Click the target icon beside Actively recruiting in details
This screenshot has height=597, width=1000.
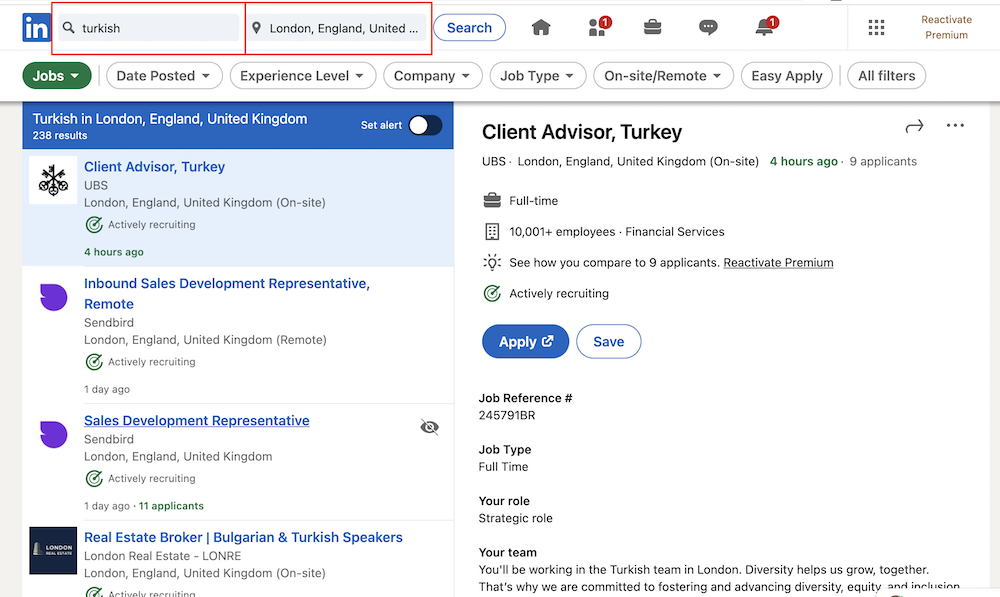[492, 293]
